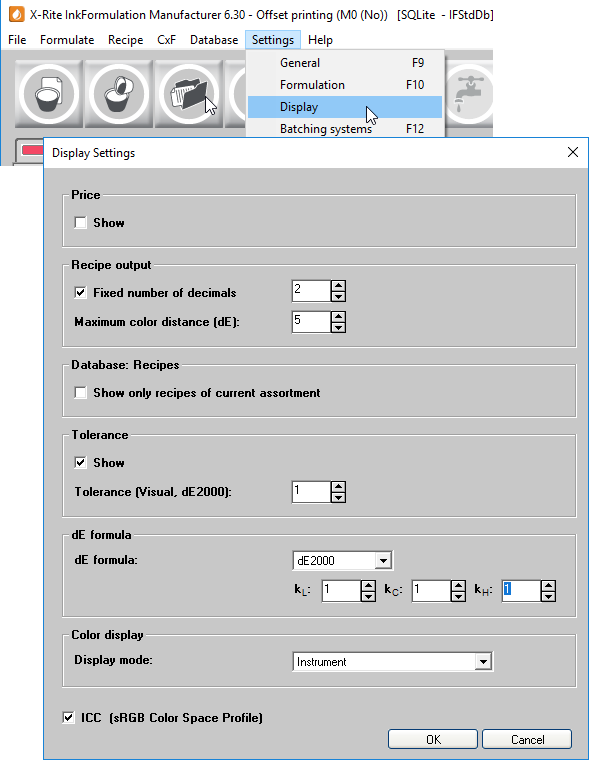Click the pouring ink bucket toolbar icon
The width and height of the screenshot is (593, 764).
(x=119, y=94)
